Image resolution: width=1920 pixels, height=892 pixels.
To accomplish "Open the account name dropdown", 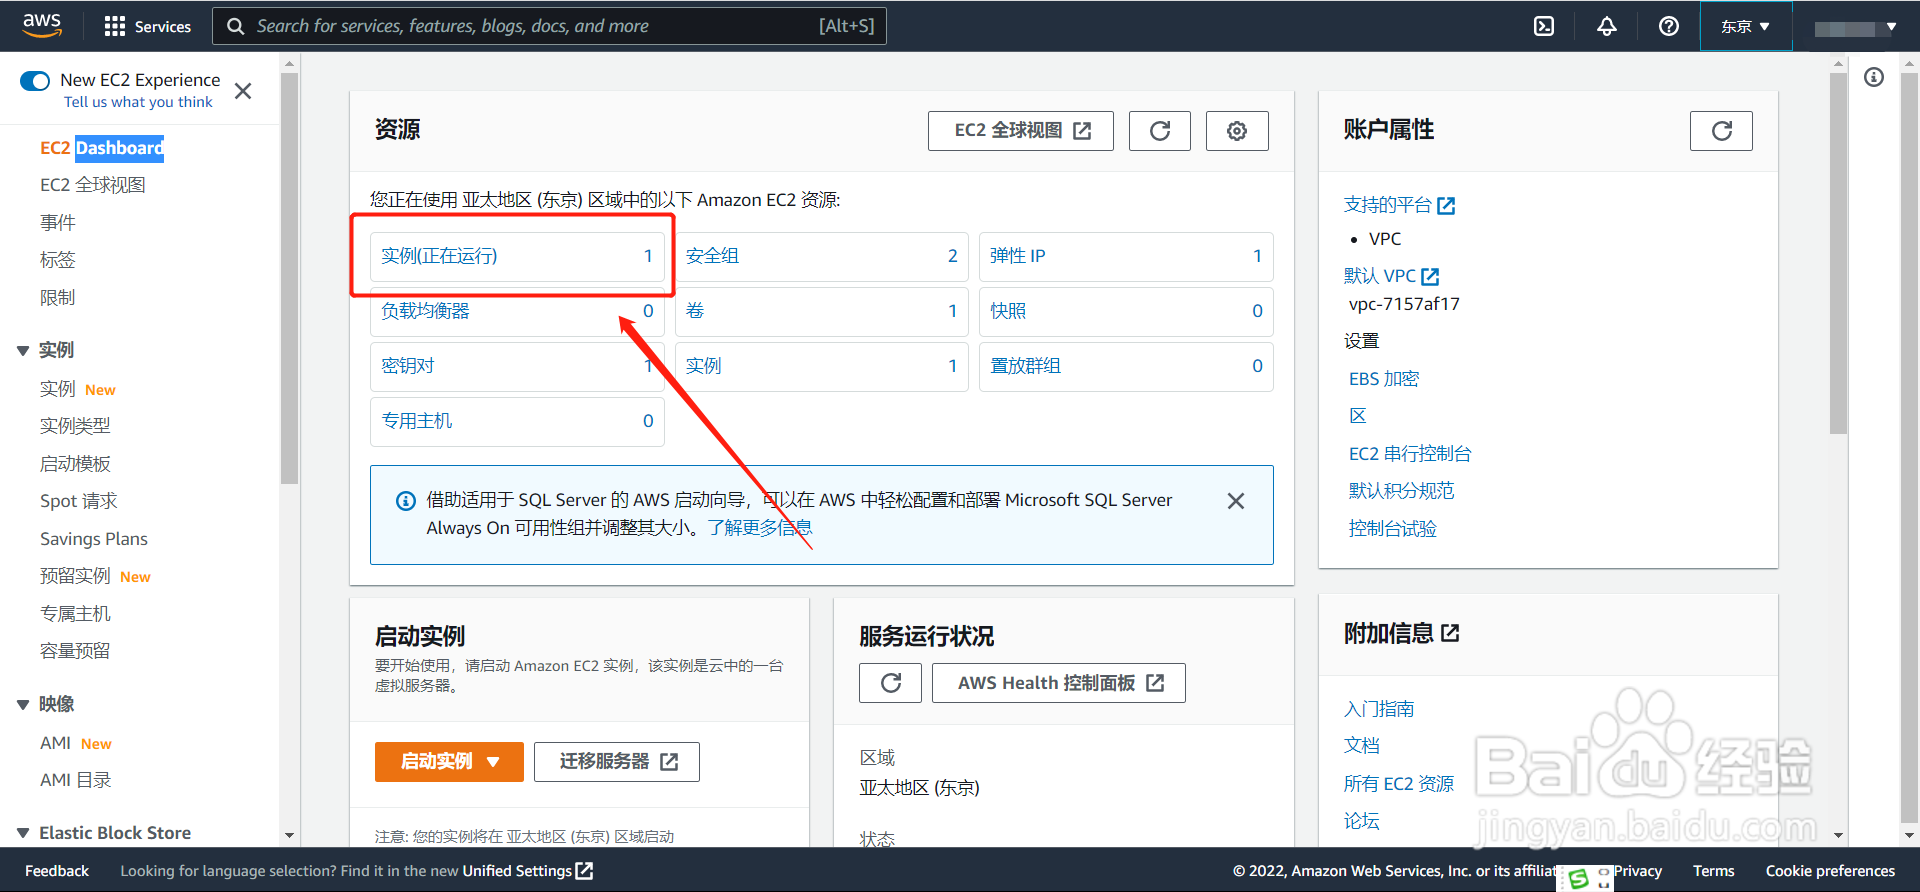I will [1855, 27].
